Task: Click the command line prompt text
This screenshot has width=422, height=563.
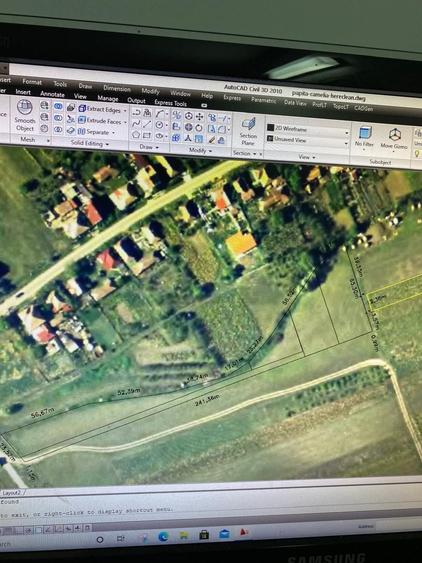Action: pos(86,512)
